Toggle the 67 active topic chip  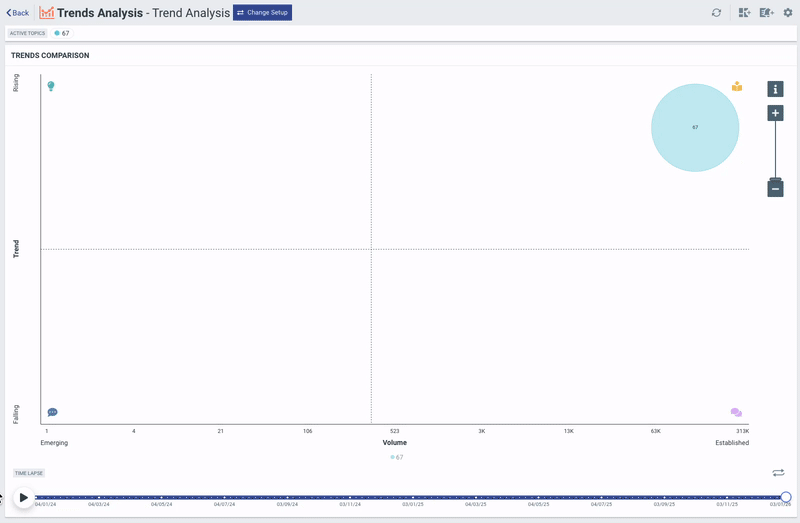pyautogui.click(x=62, y=33)
